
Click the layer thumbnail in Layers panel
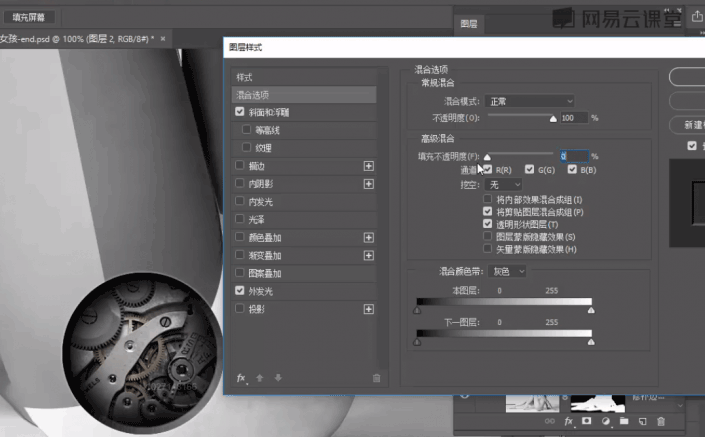click(532, 403)
